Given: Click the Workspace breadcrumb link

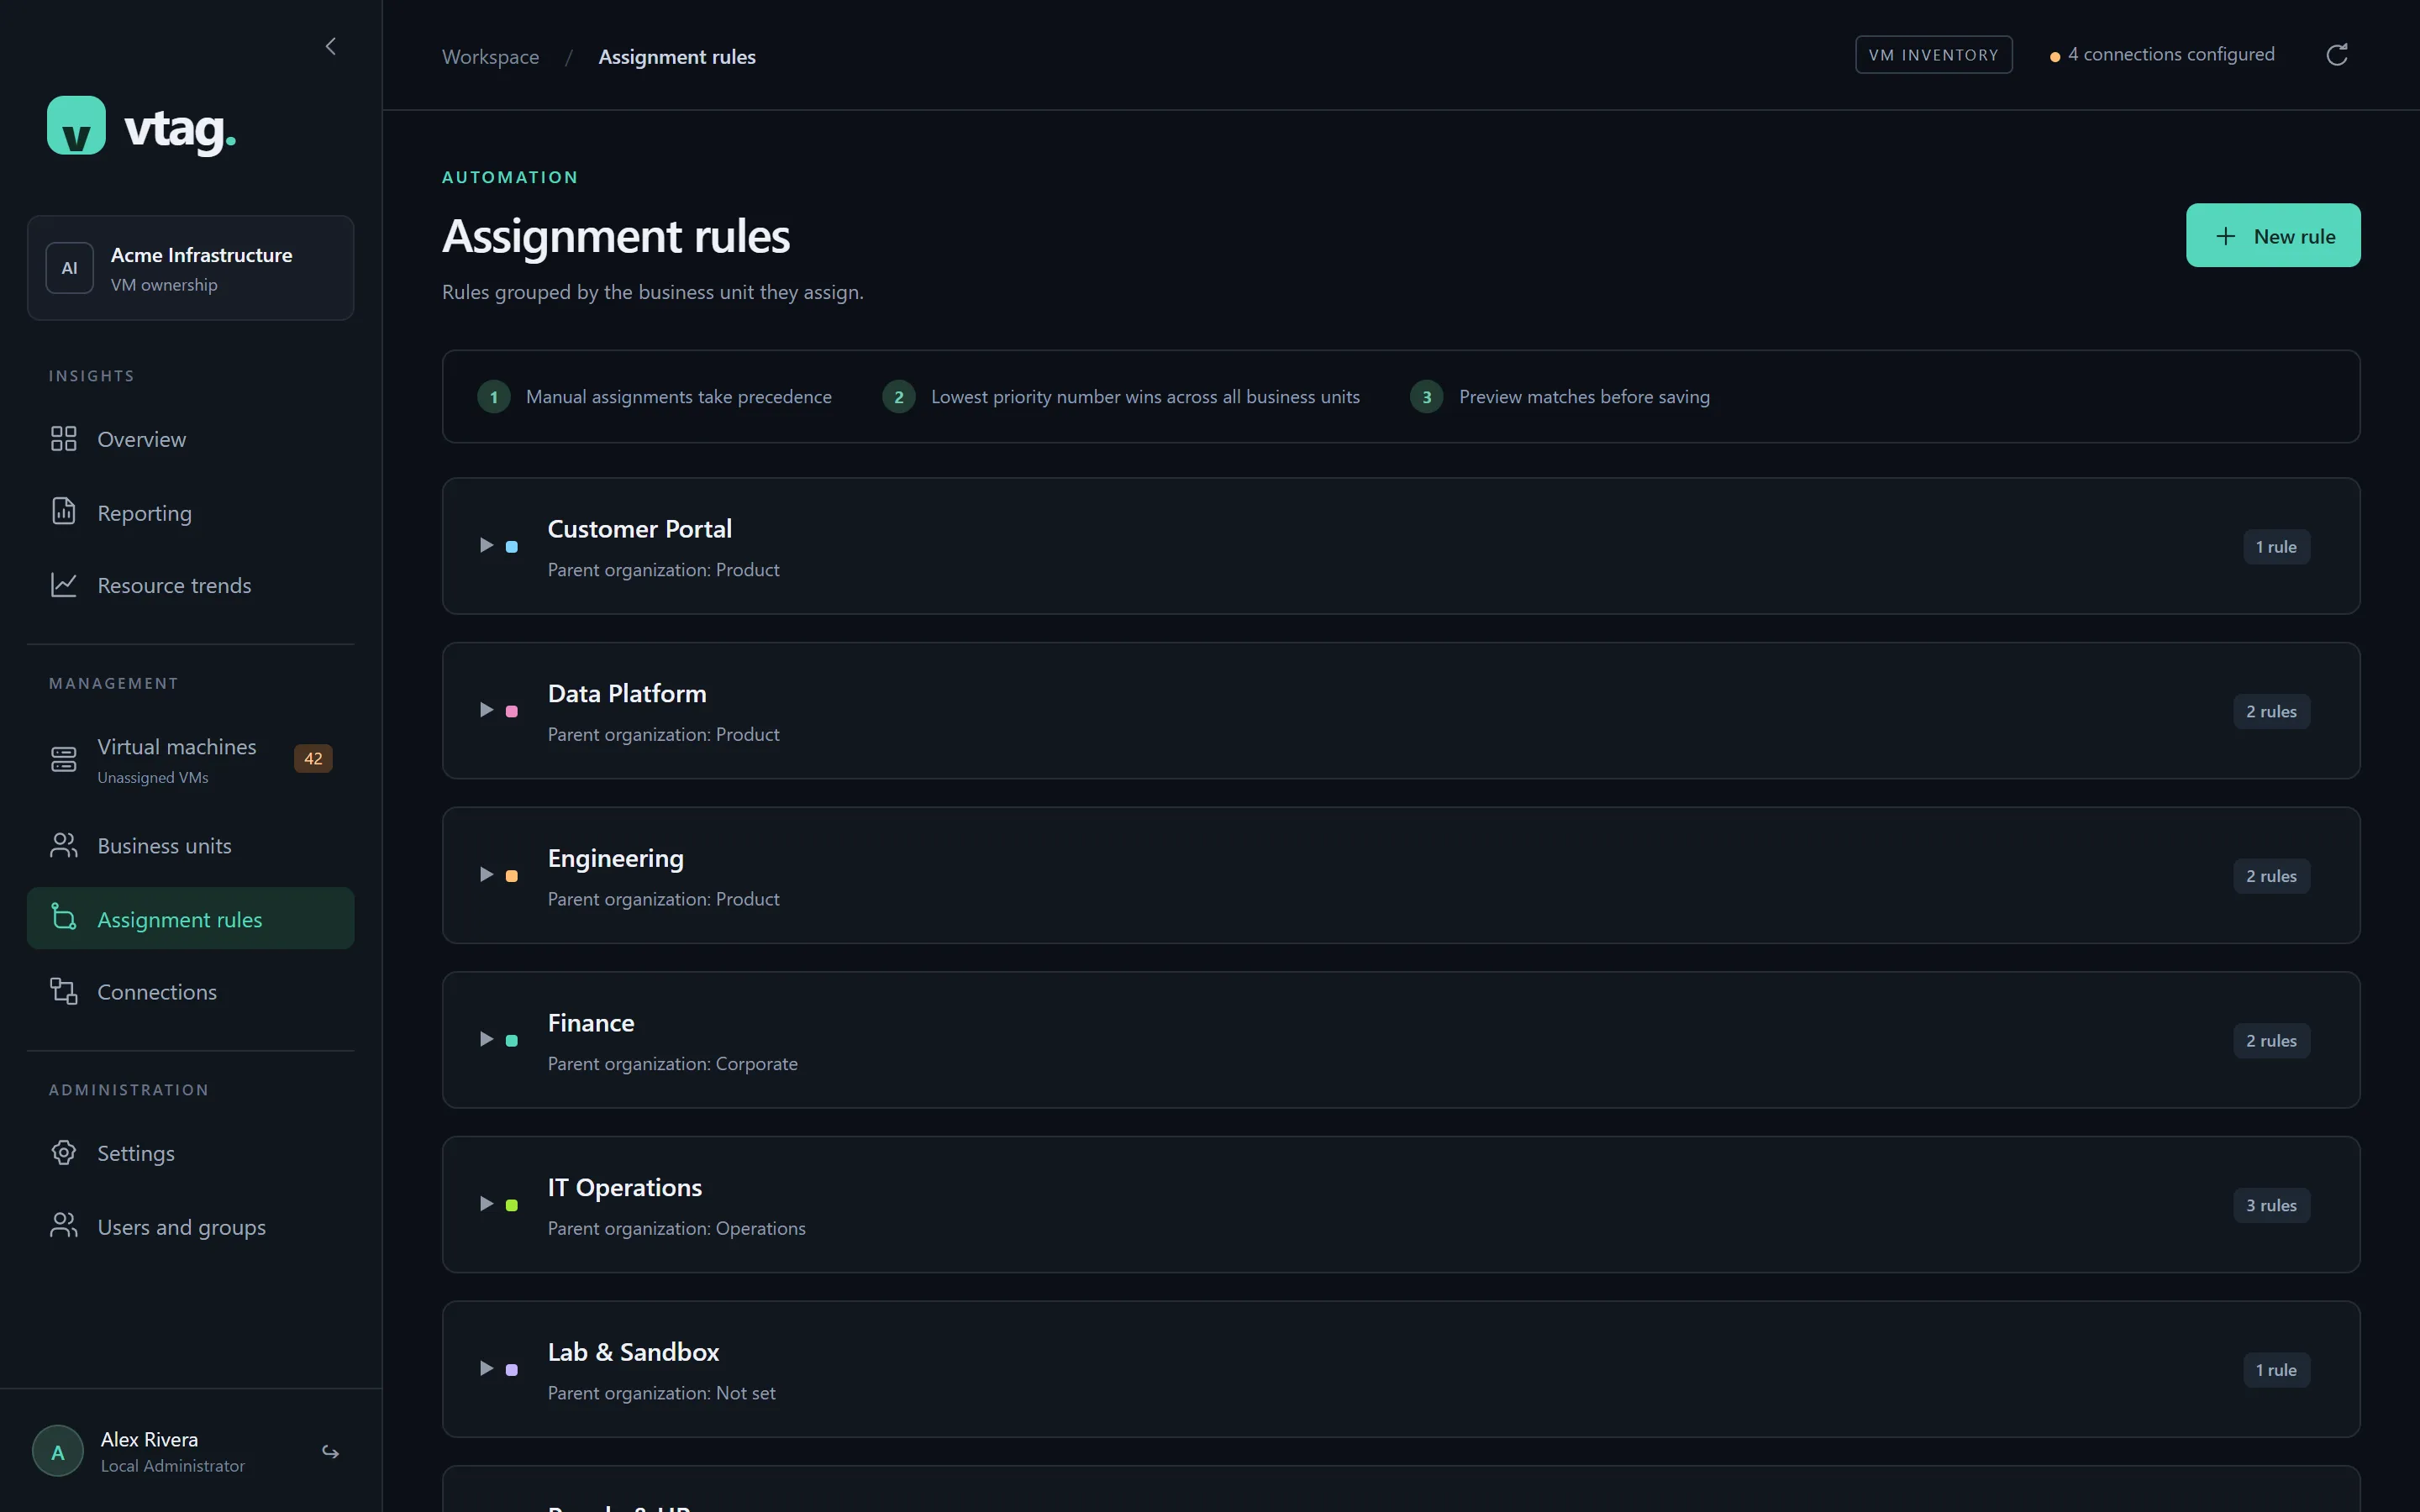Looking at the screenshot, I should point(490,57).
